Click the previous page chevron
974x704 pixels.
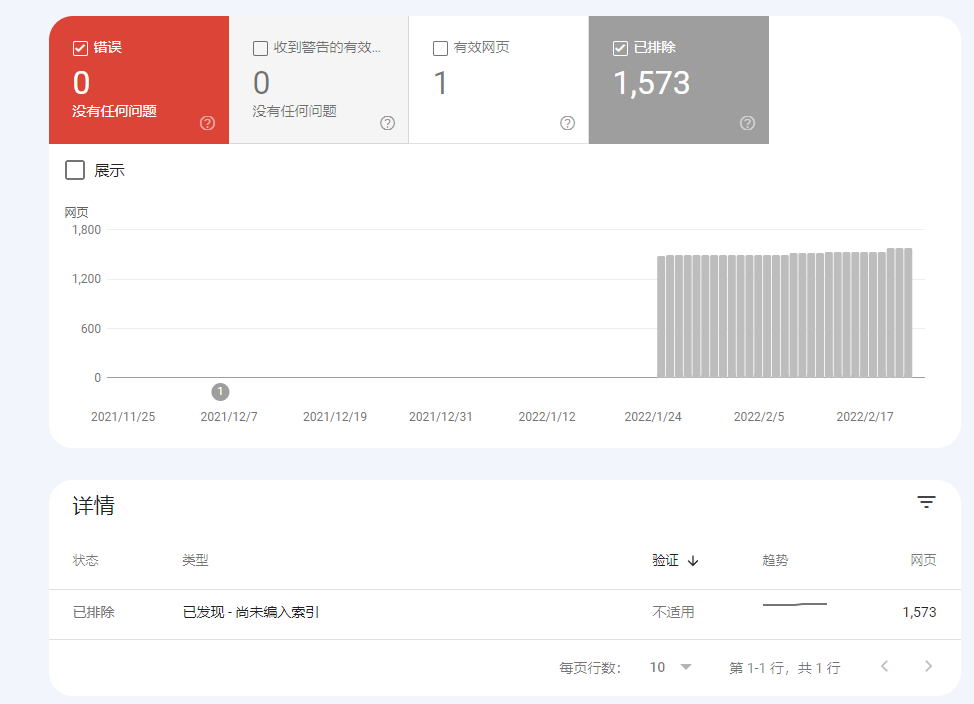point(884,666)
